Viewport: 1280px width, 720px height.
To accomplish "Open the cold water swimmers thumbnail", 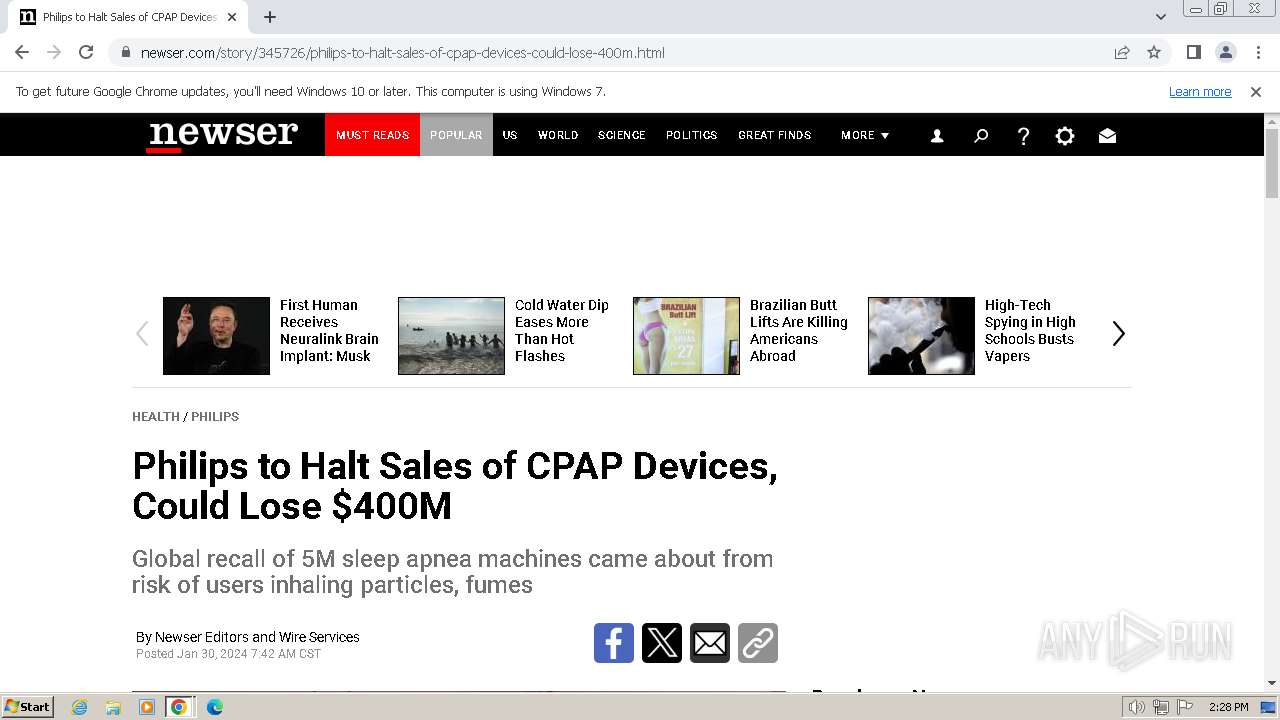I will click(x=451, y=336).
